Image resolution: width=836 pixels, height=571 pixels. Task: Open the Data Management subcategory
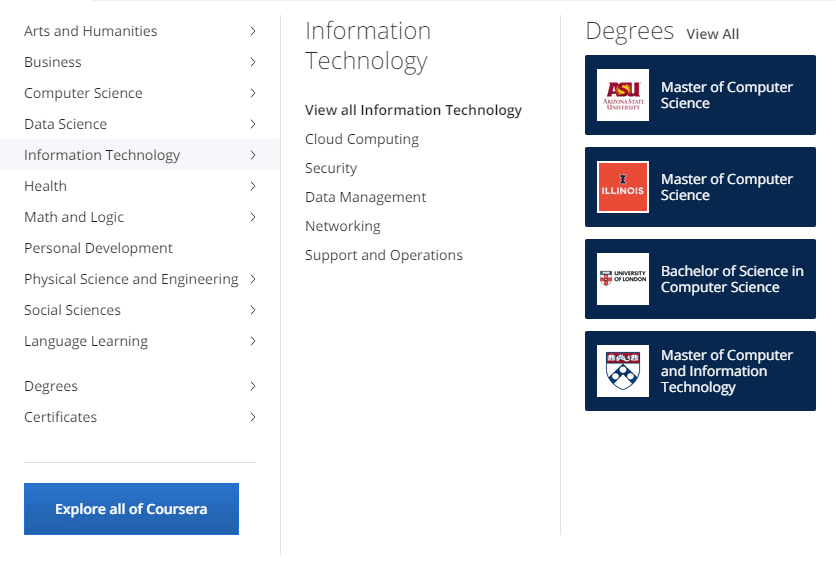coord(365,197)
